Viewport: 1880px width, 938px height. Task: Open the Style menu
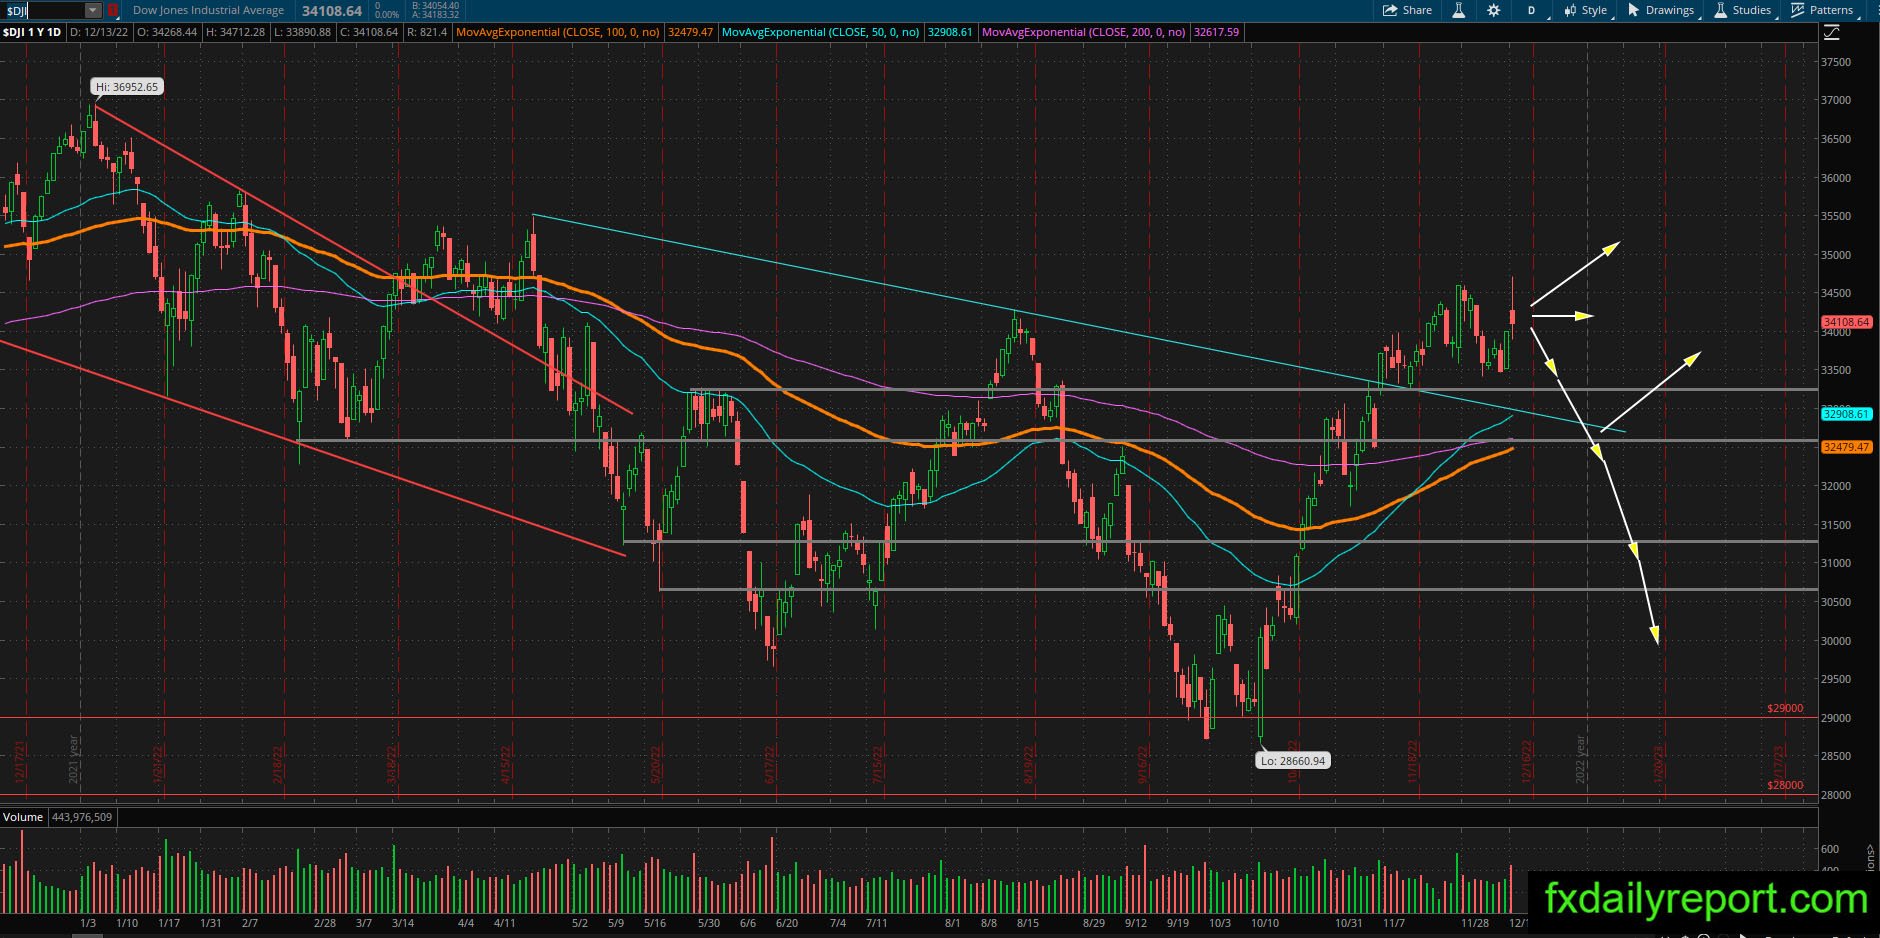pos(1586,10)
